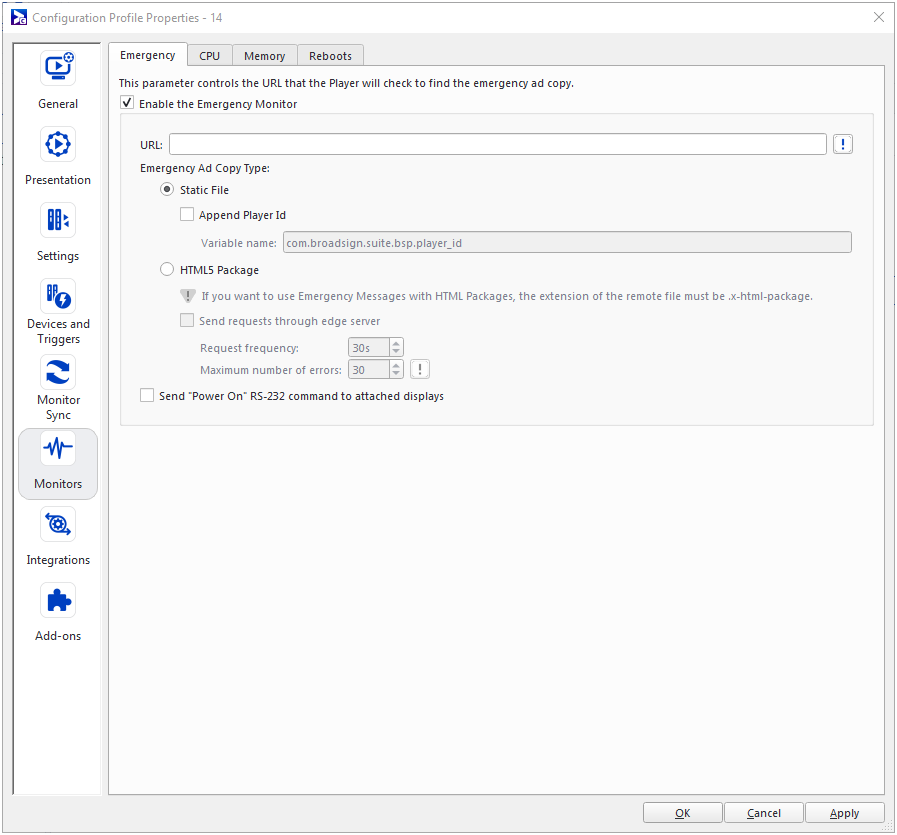Screen dimensions: 897x835
Task: Open the Integrations section icon
Action: [58, 524]
